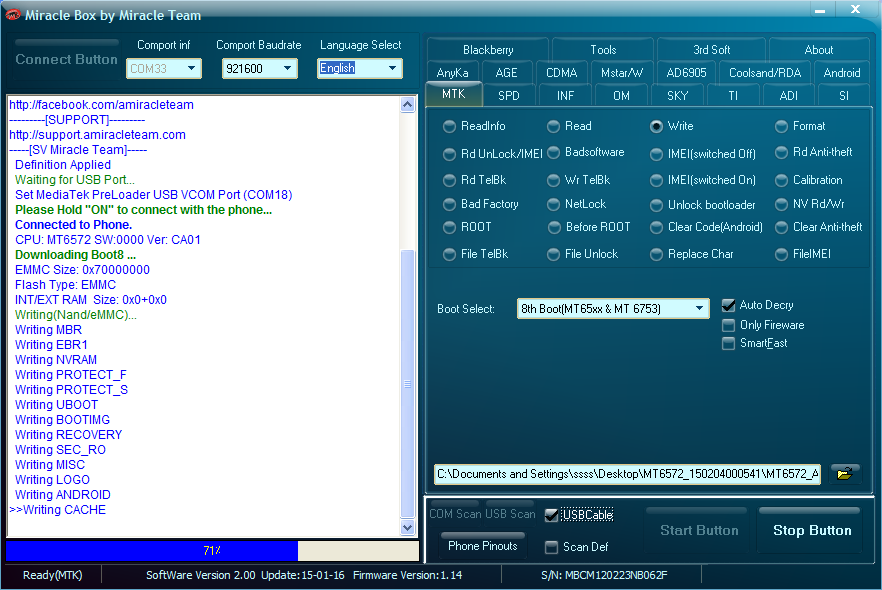Uncheck the Auto Decry checkbox
Viewport: 882px width, 590px height.
728,305
